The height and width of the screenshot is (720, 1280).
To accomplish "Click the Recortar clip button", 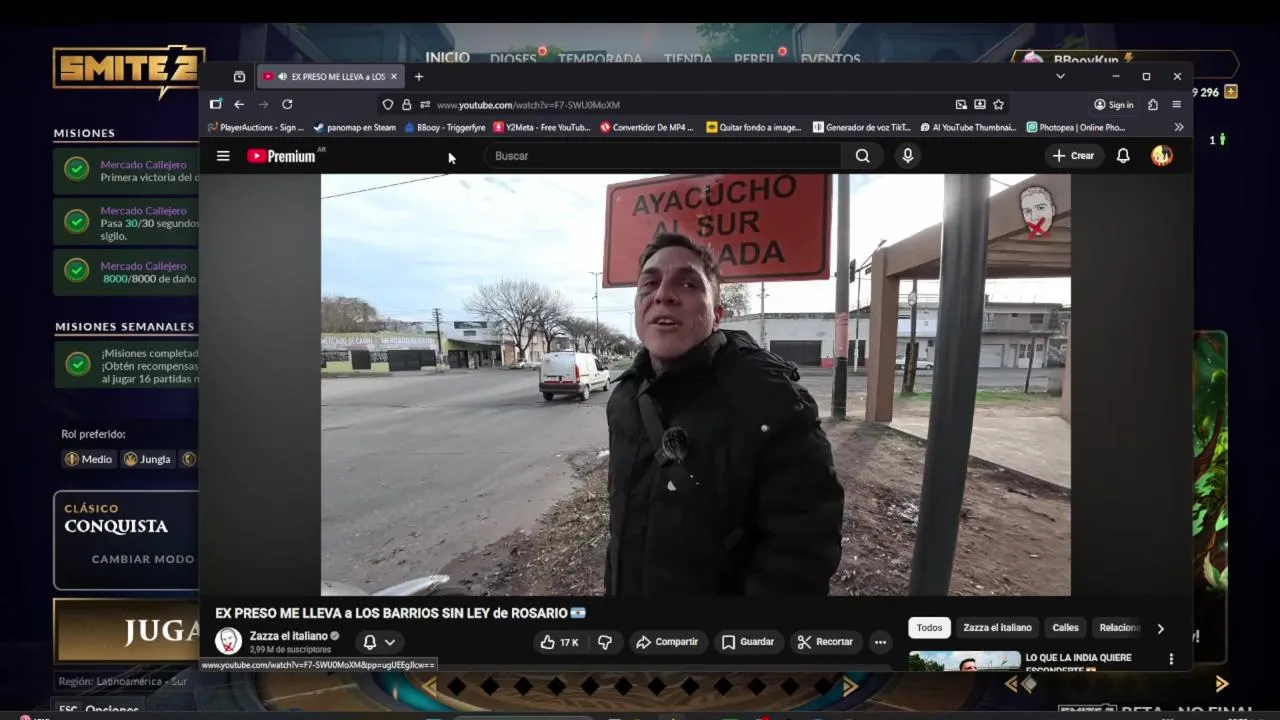I will pos(825,642).
